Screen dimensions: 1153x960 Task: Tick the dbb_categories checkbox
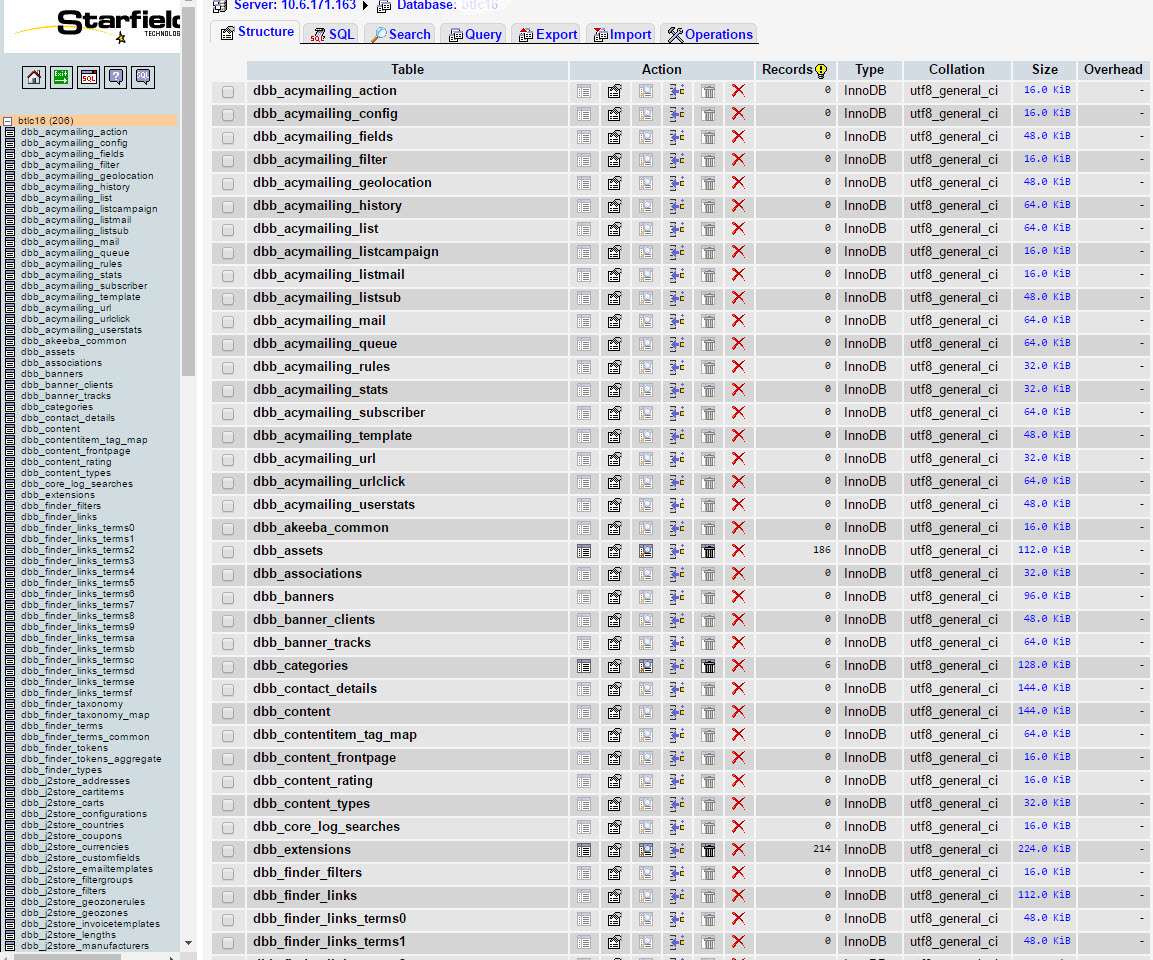[x=228, y=667]
